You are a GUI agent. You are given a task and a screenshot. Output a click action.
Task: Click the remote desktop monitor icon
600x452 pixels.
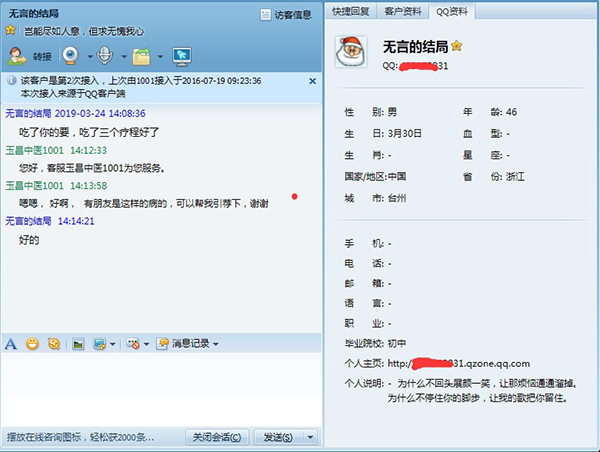click(182, 57)
